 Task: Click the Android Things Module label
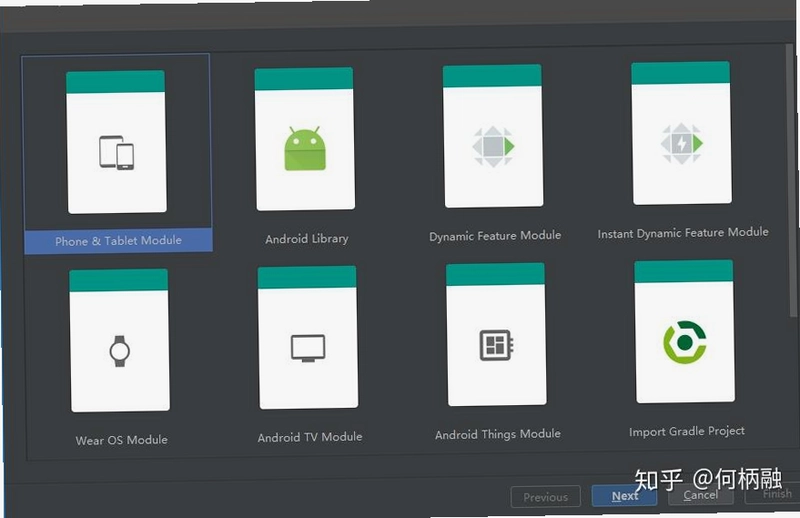(497, 434)
